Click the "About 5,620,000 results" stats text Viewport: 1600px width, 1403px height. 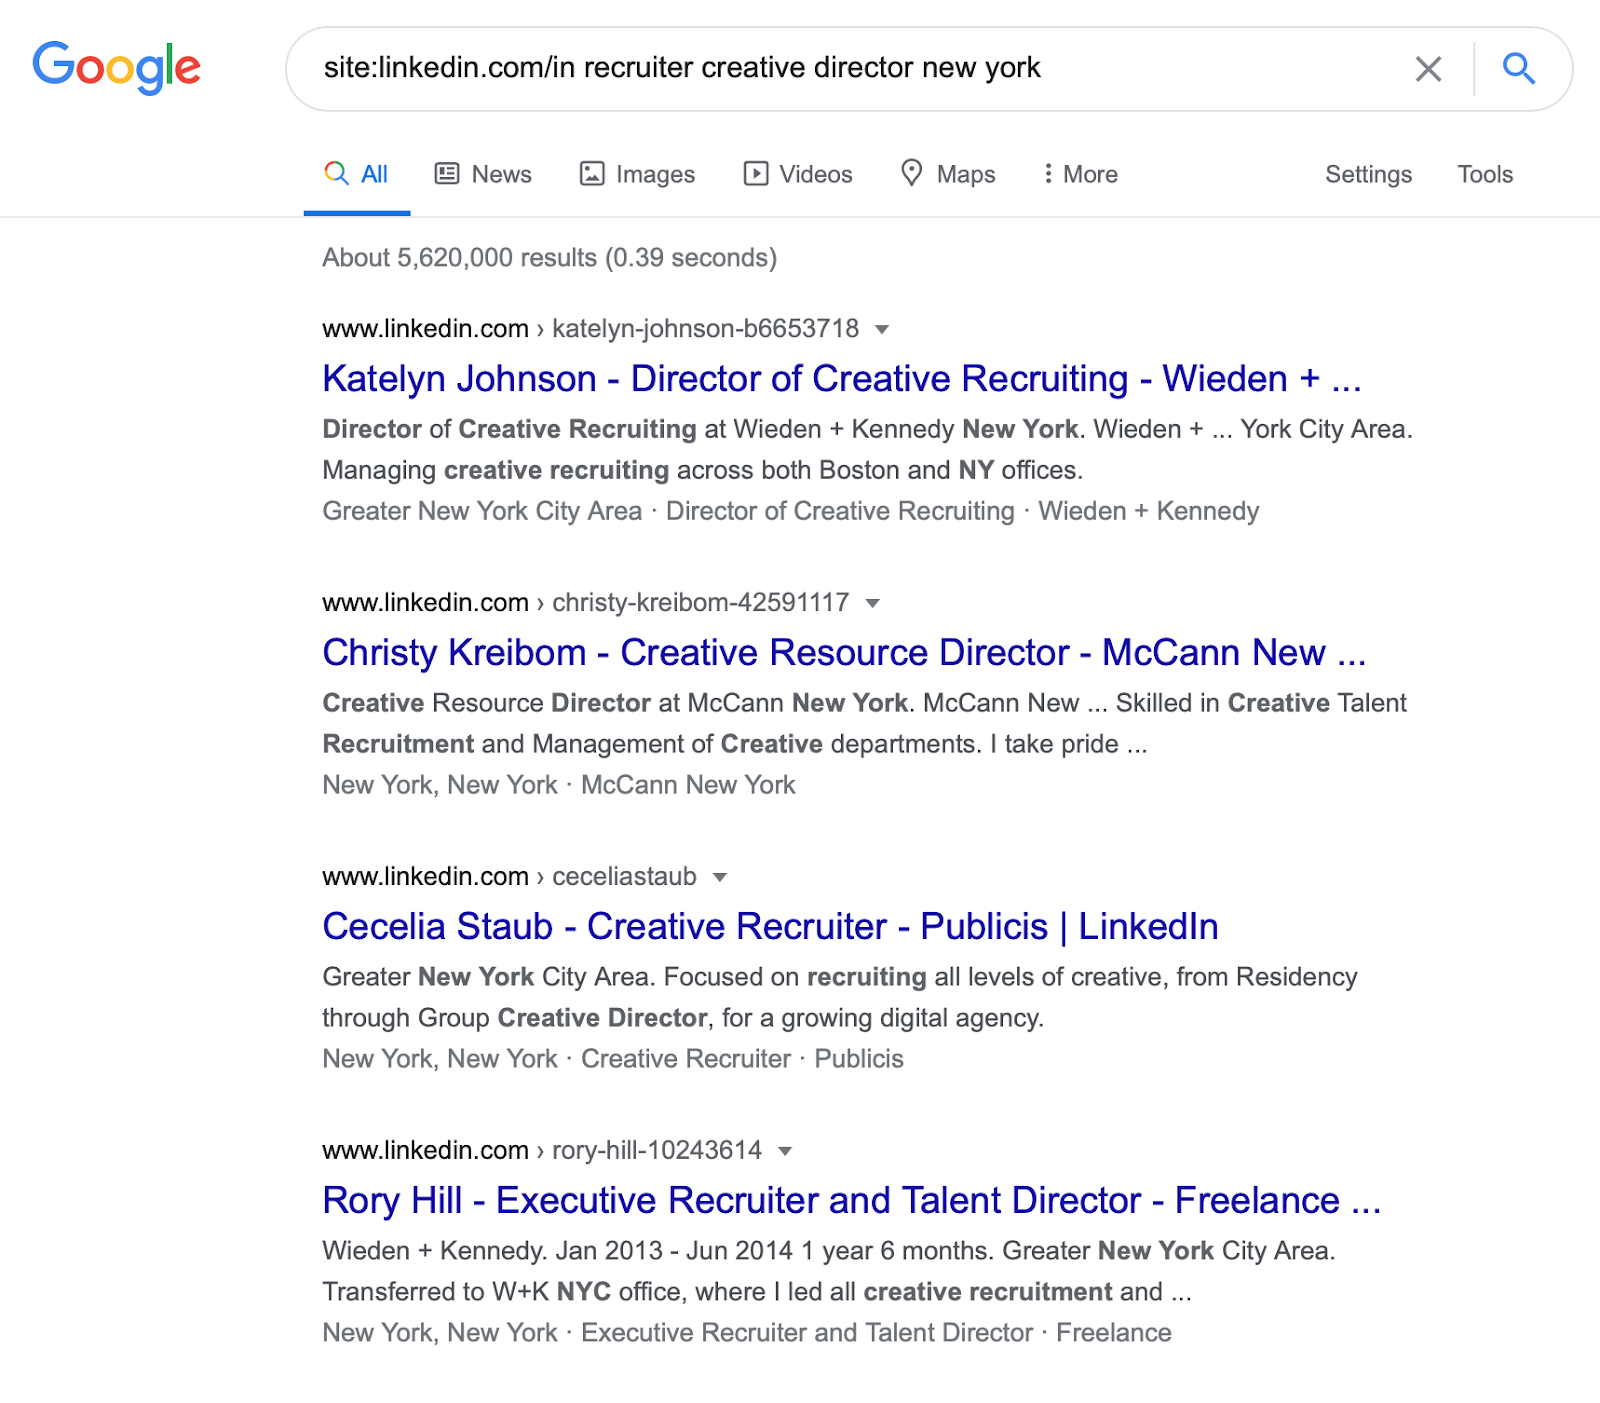[549, 258]
